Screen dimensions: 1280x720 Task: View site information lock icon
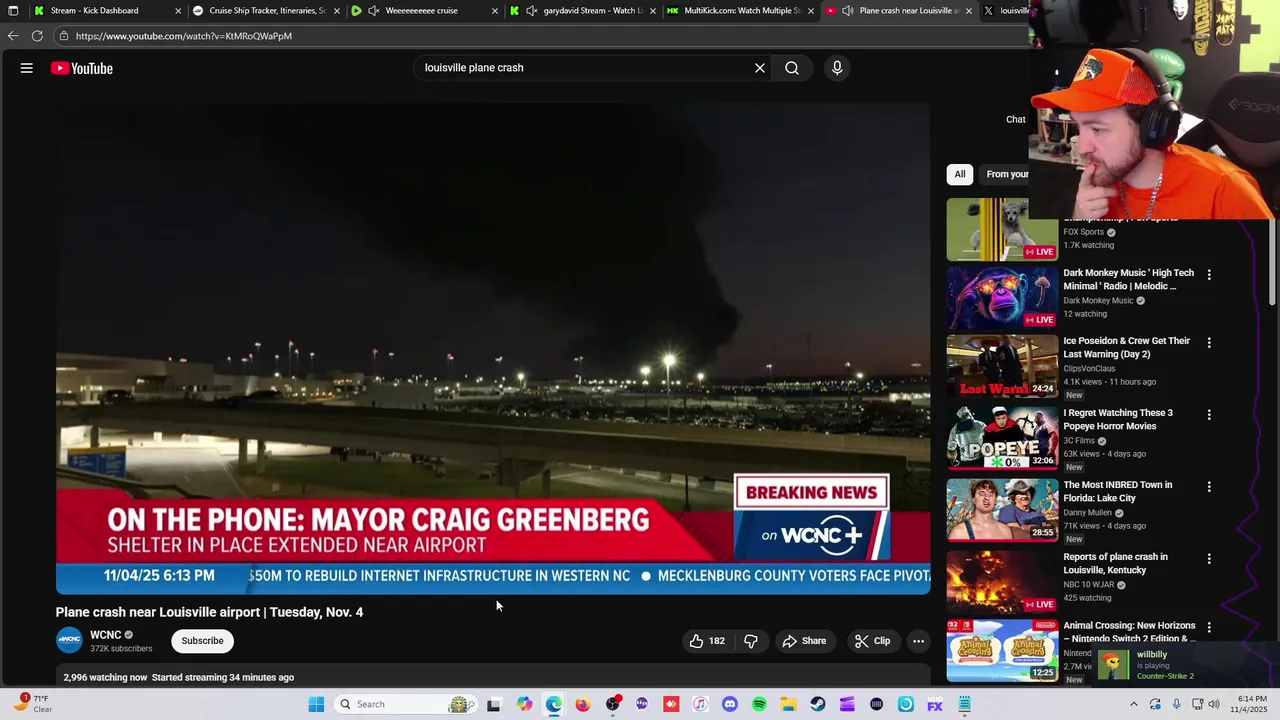(x=63, y=36)
